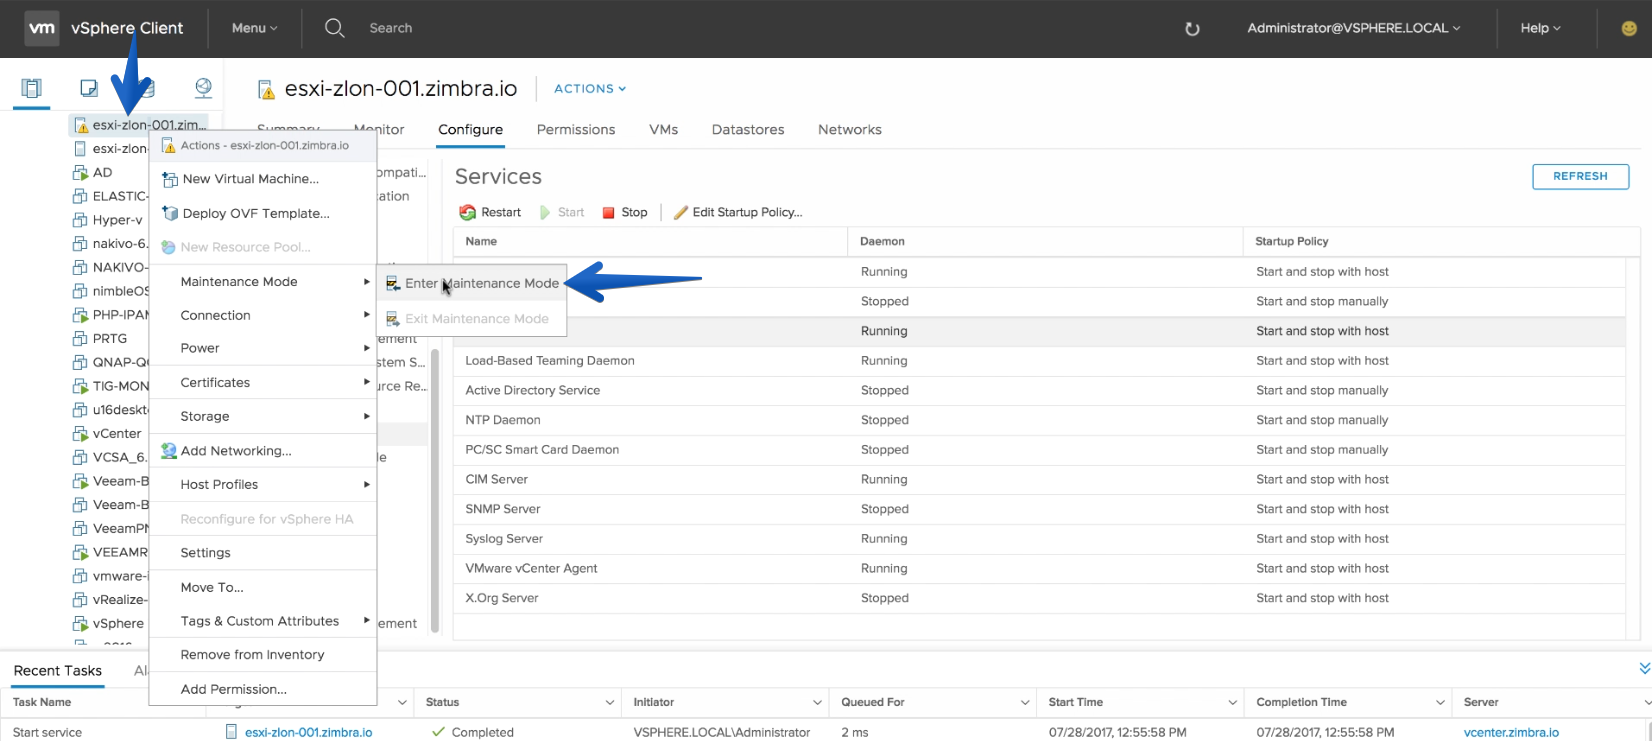Choose Remove from Inventory
The image size is (1652, 741).
(263, 655)
